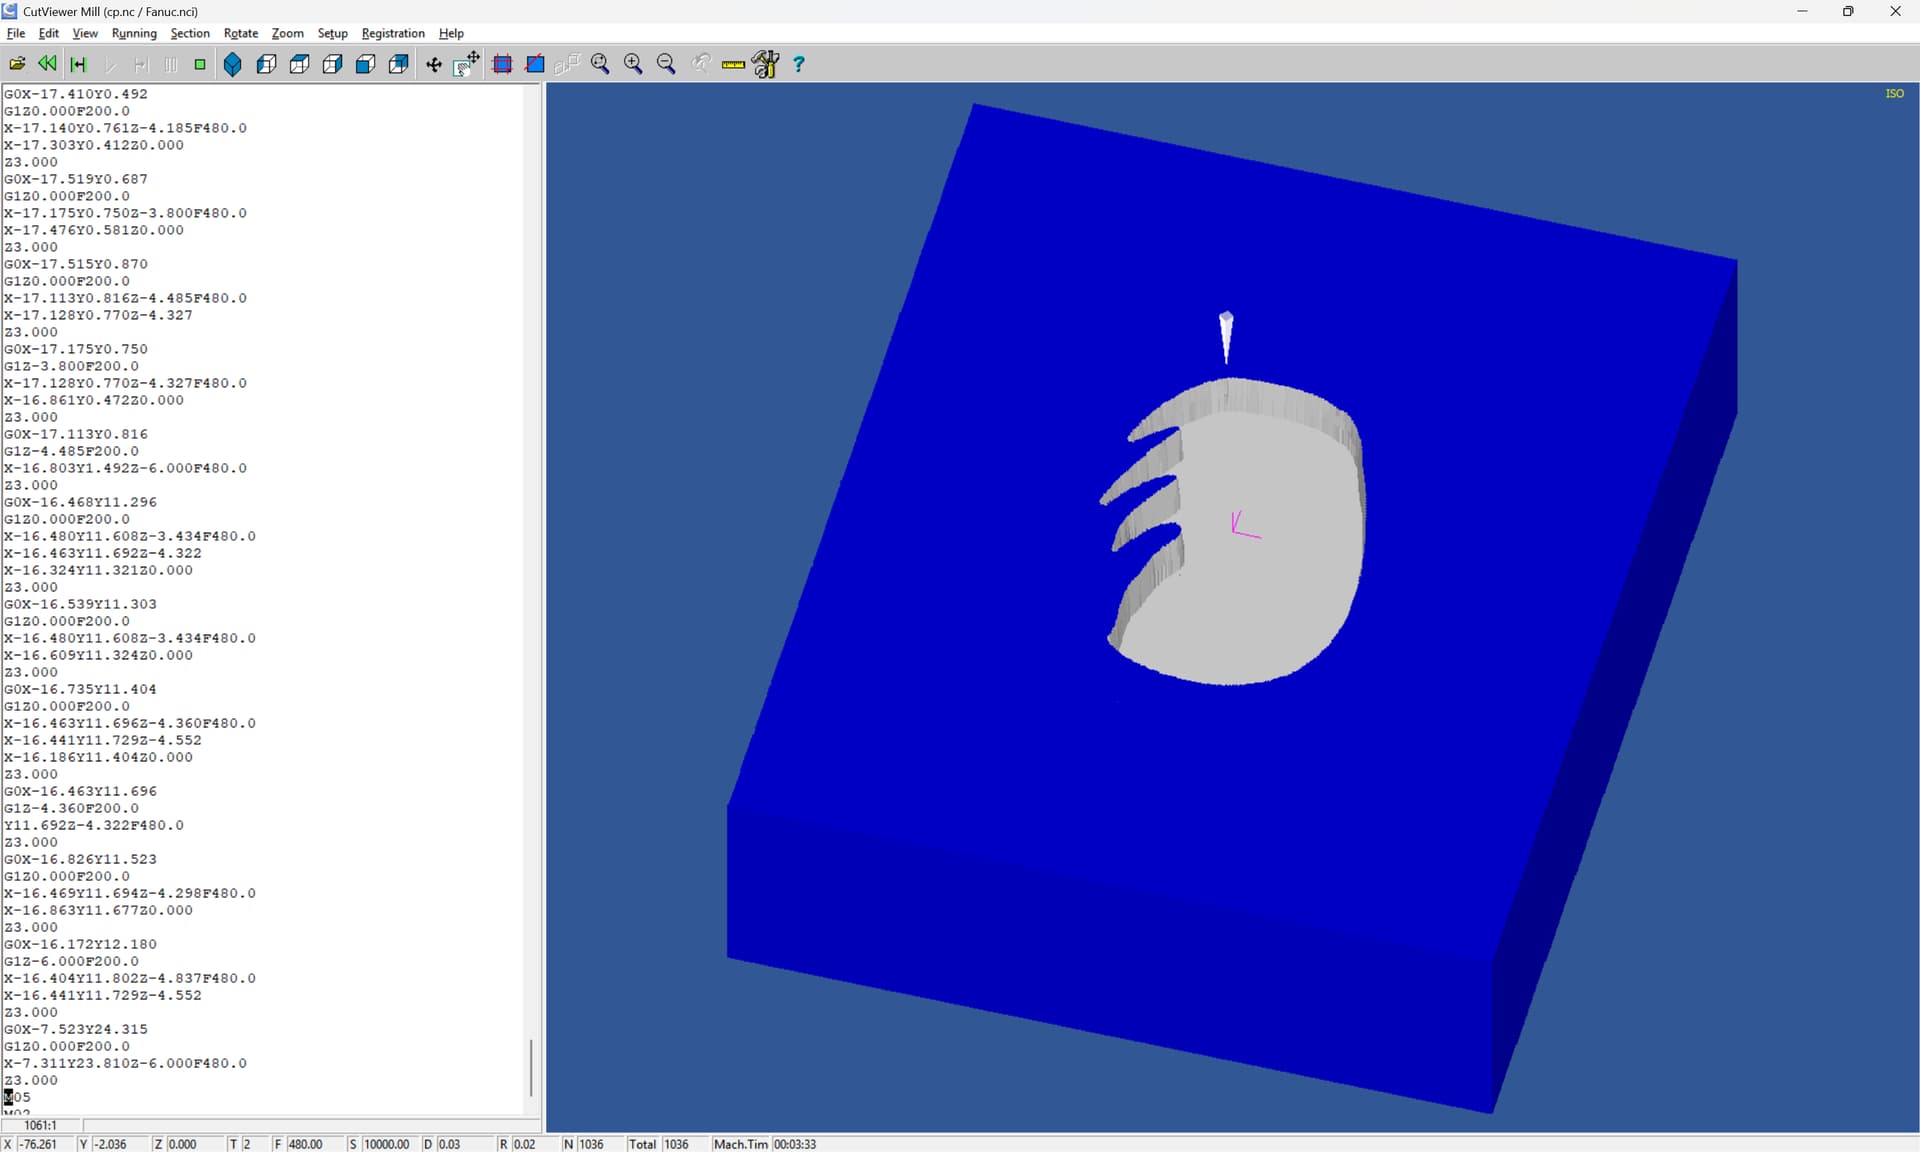The image size is (1920, 1152).
Task: Click NC line 'Y11.692Z-4.322F480.0'
Action: coord(94,825)
